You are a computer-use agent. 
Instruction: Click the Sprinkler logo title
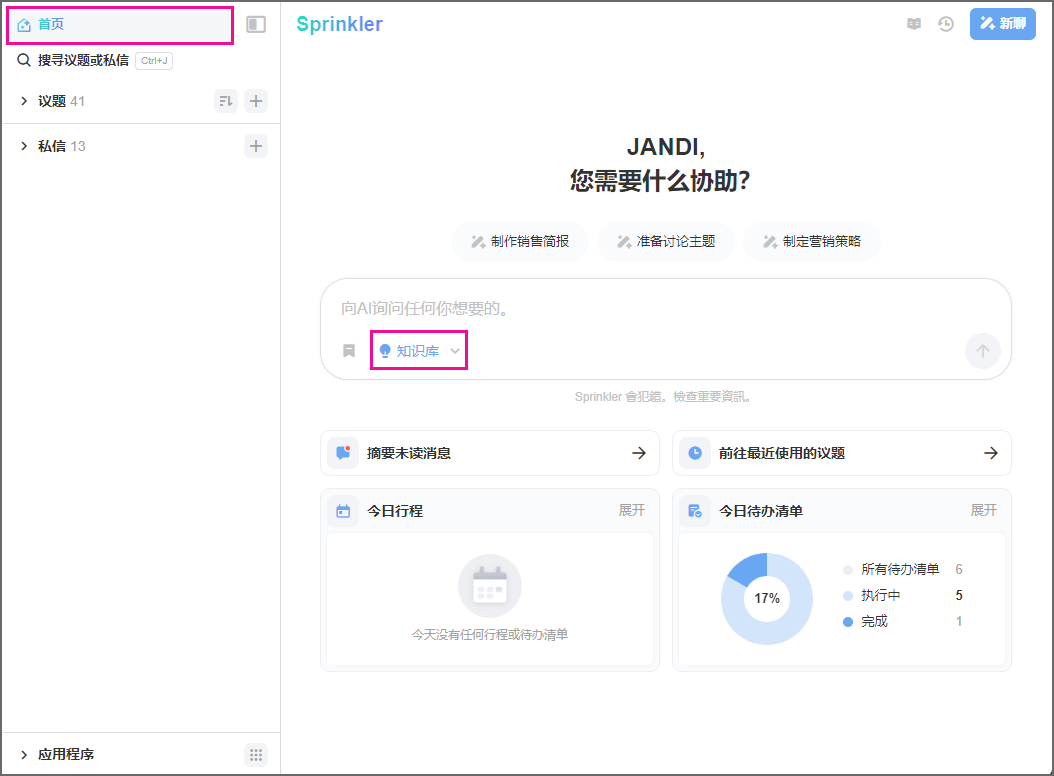pos(339,24)
